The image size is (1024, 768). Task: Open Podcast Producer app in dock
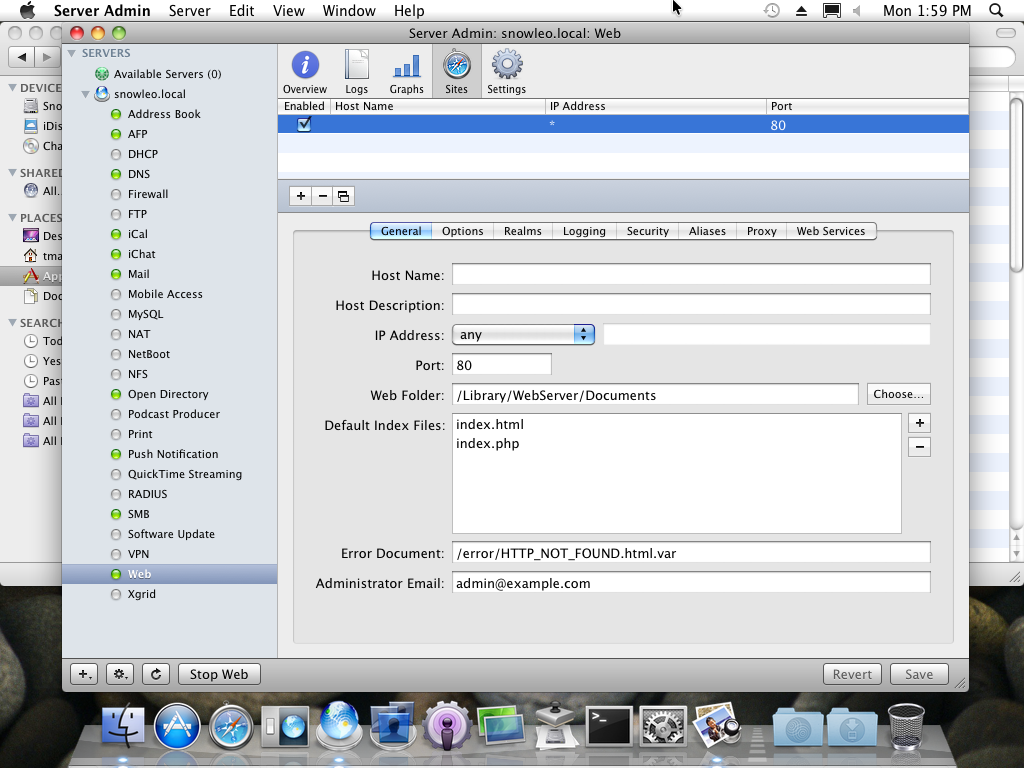447,726
